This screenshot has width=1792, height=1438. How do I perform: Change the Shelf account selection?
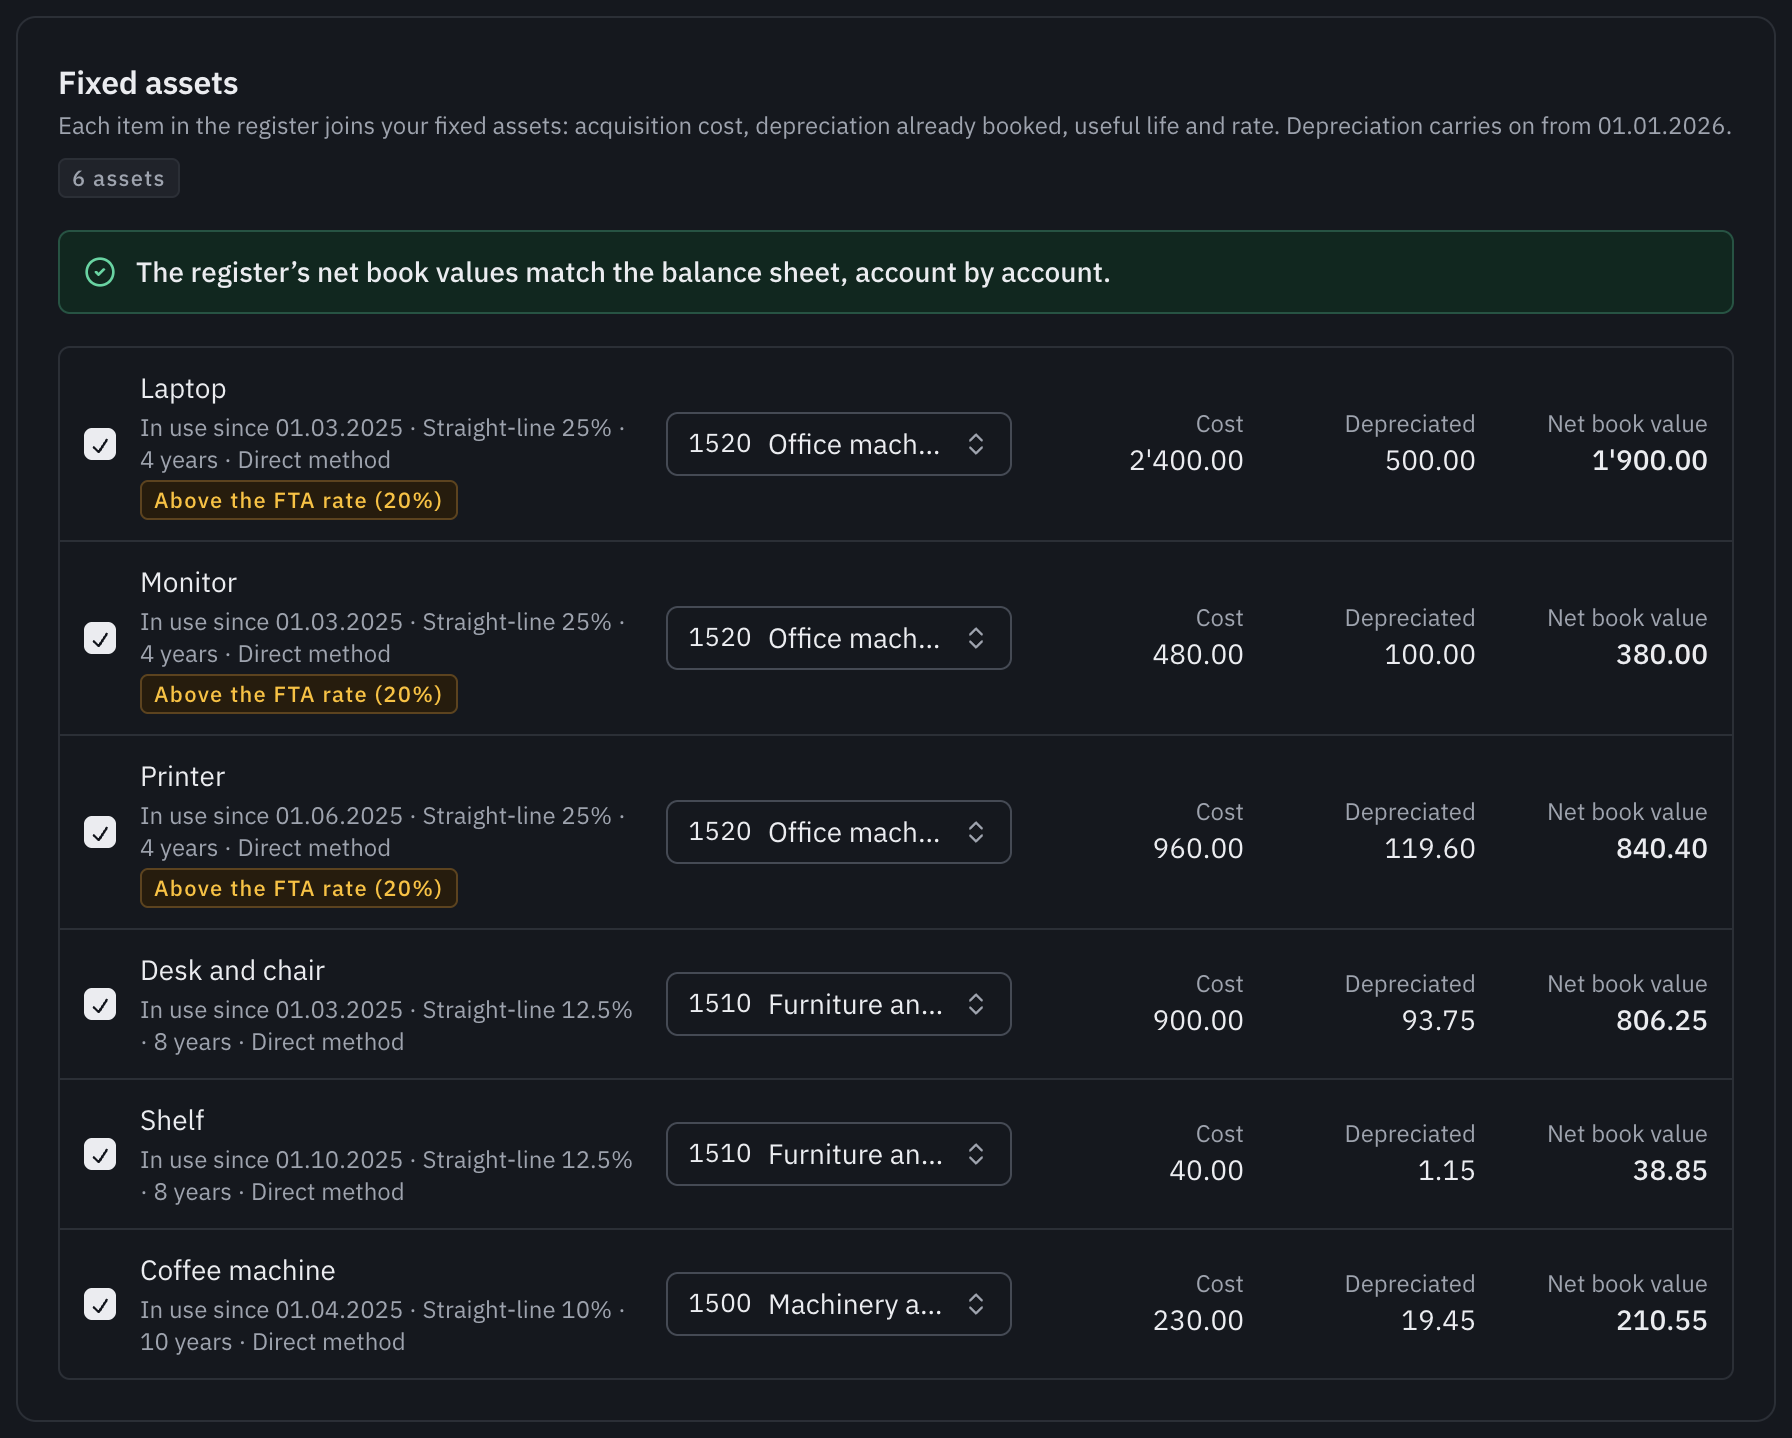point(839,1154)
